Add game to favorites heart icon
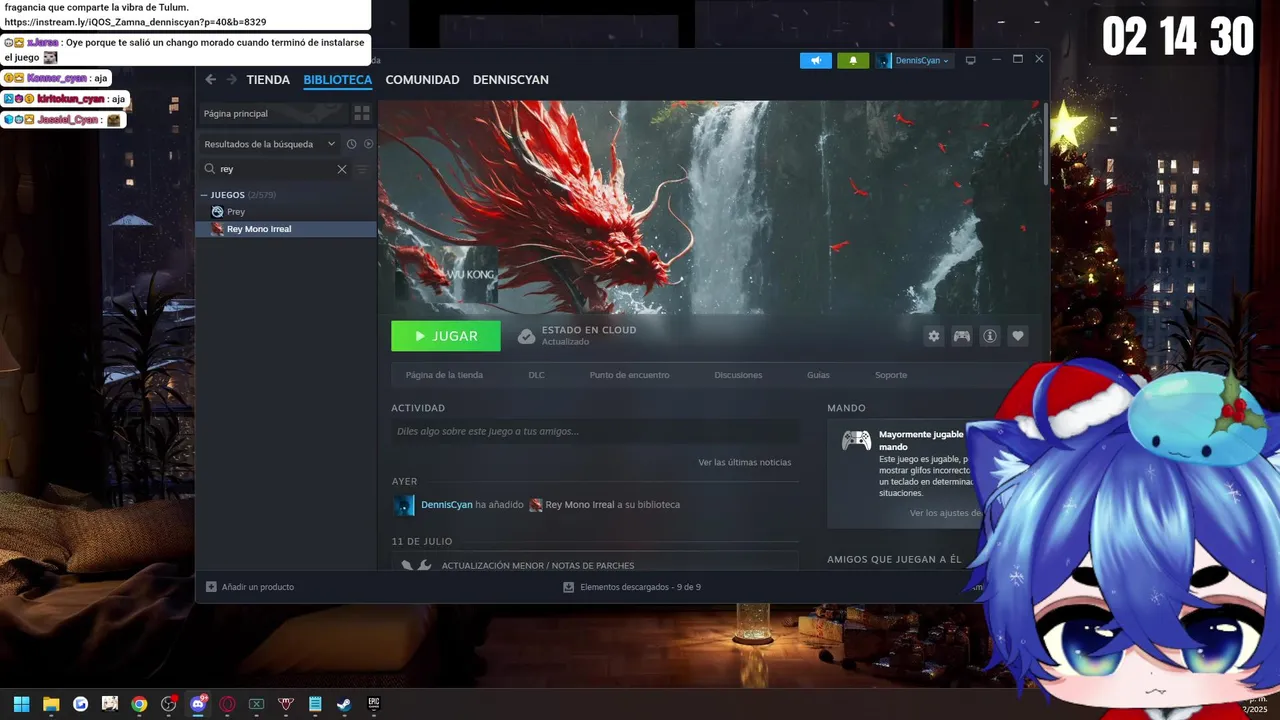This screenshot has height=720, width=1280. (1018, 336)
